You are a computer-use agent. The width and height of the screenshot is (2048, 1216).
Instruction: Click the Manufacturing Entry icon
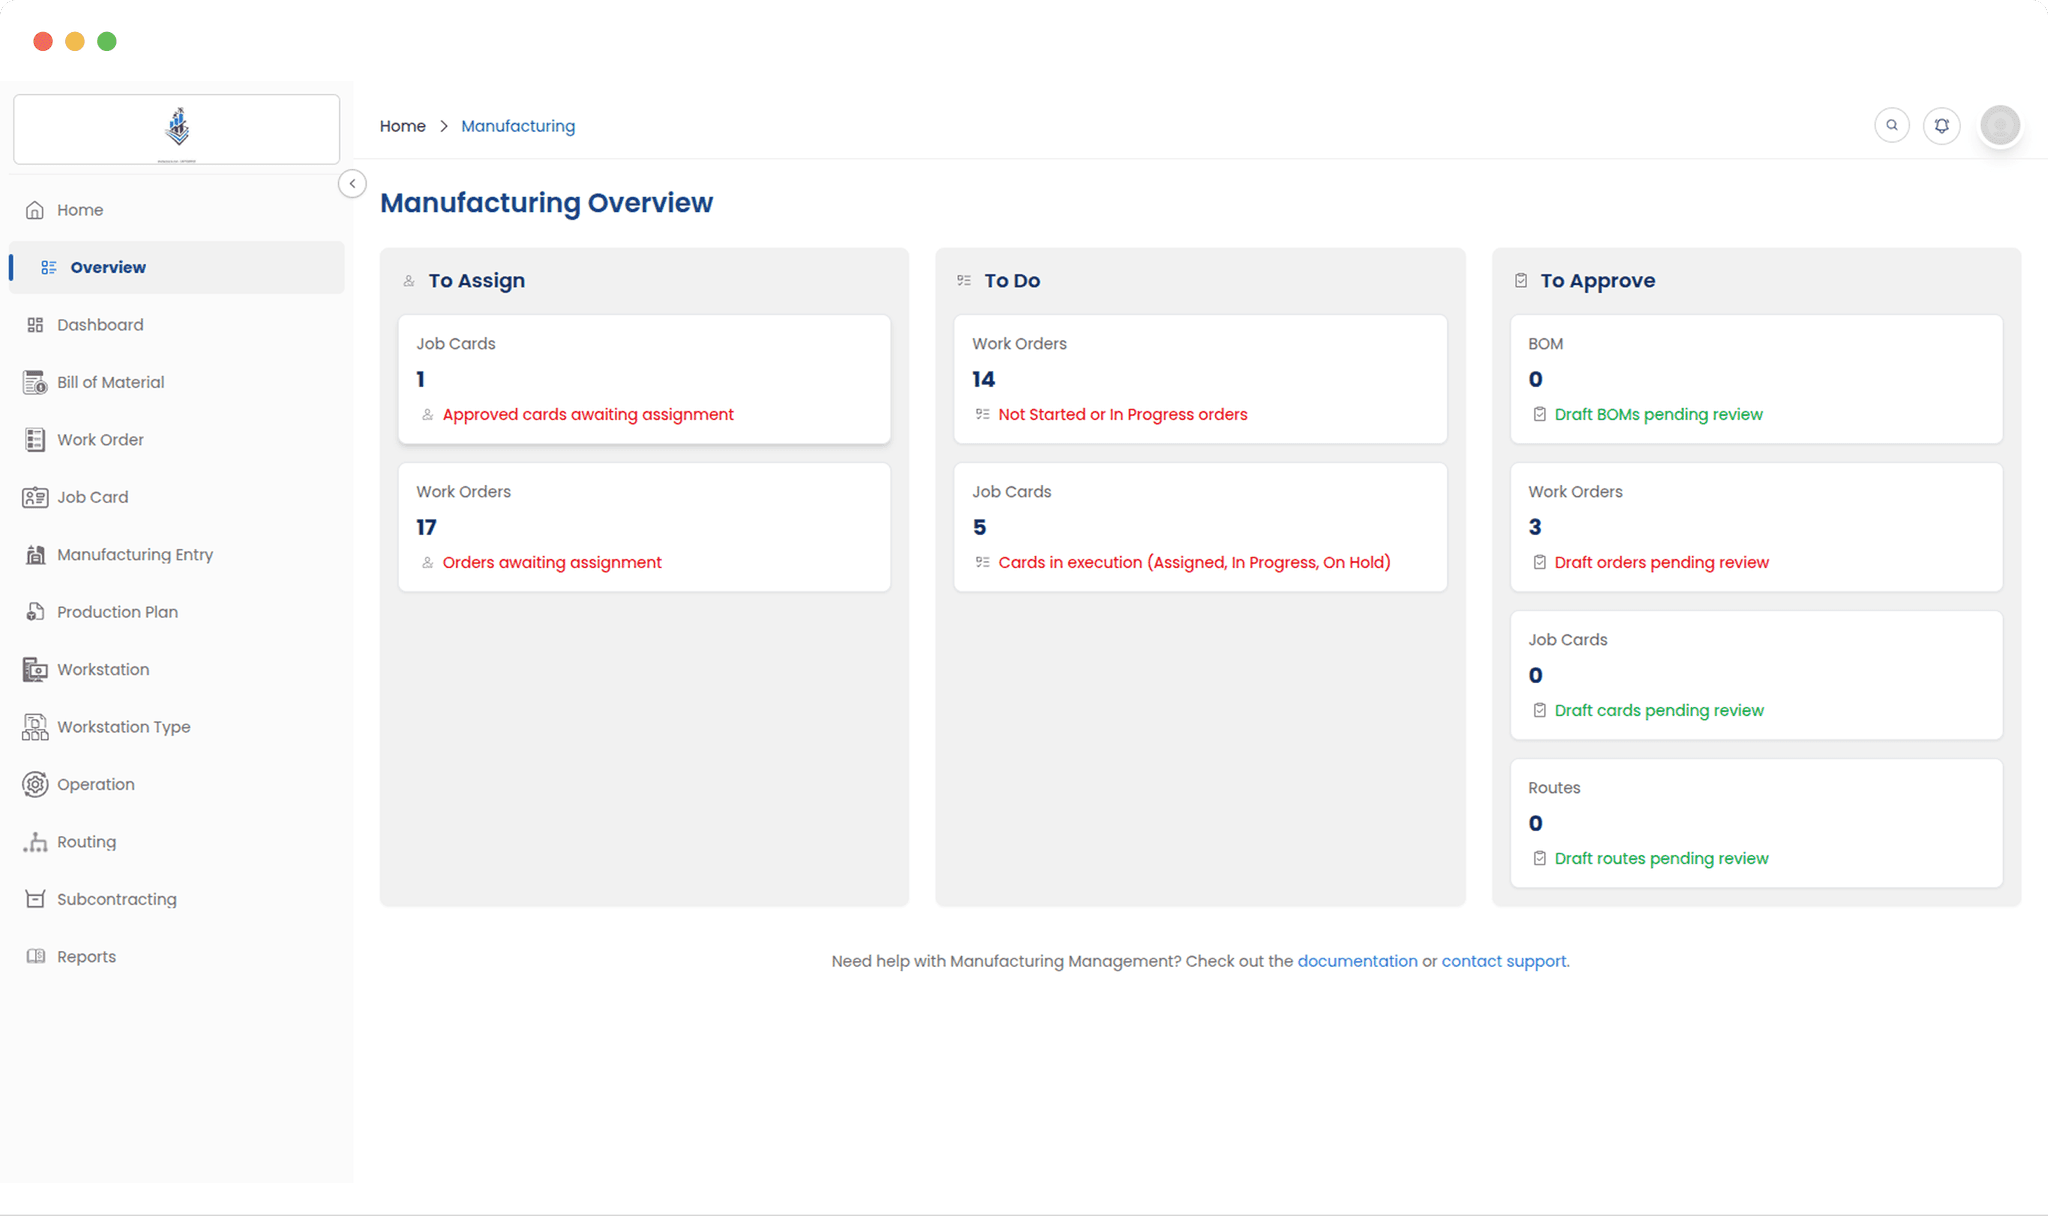(x=35, y=554)
